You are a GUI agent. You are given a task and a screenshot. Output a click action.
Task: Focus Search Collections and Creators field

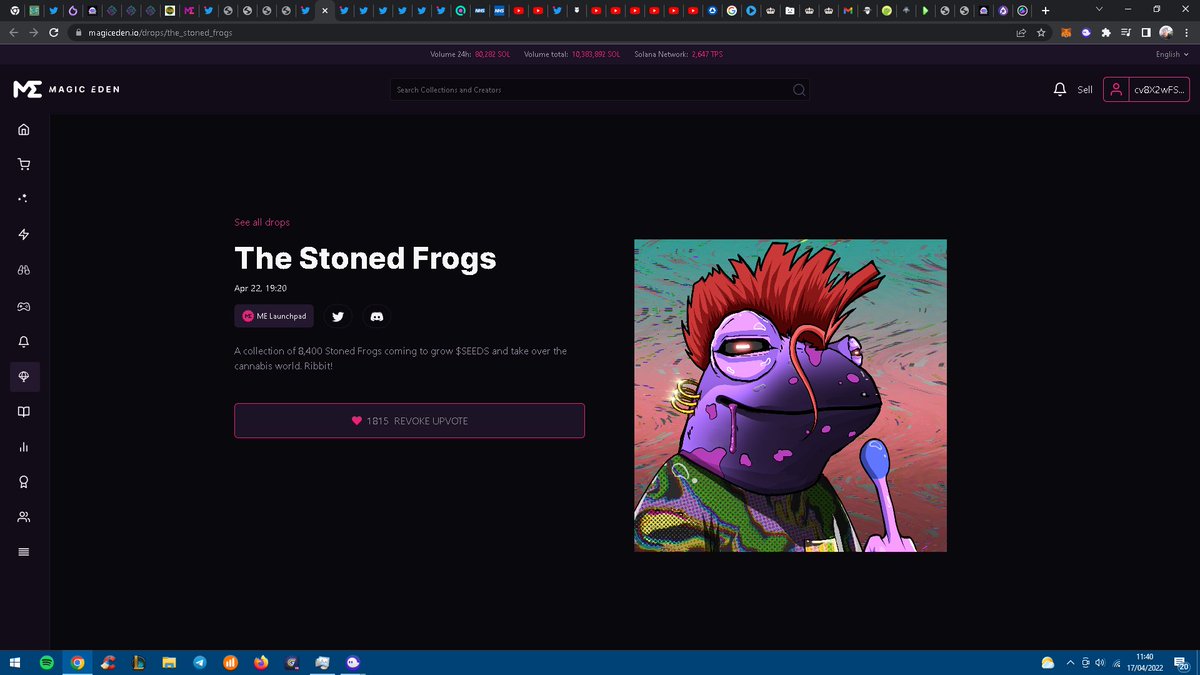click(x=600, y=90)
